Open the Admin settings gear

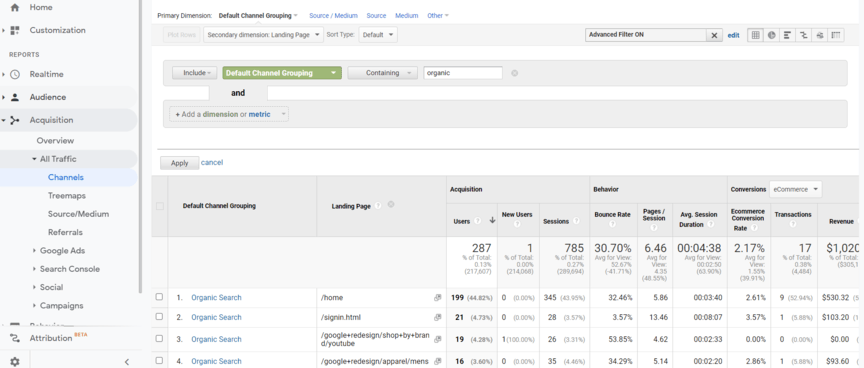coord(15,362)
